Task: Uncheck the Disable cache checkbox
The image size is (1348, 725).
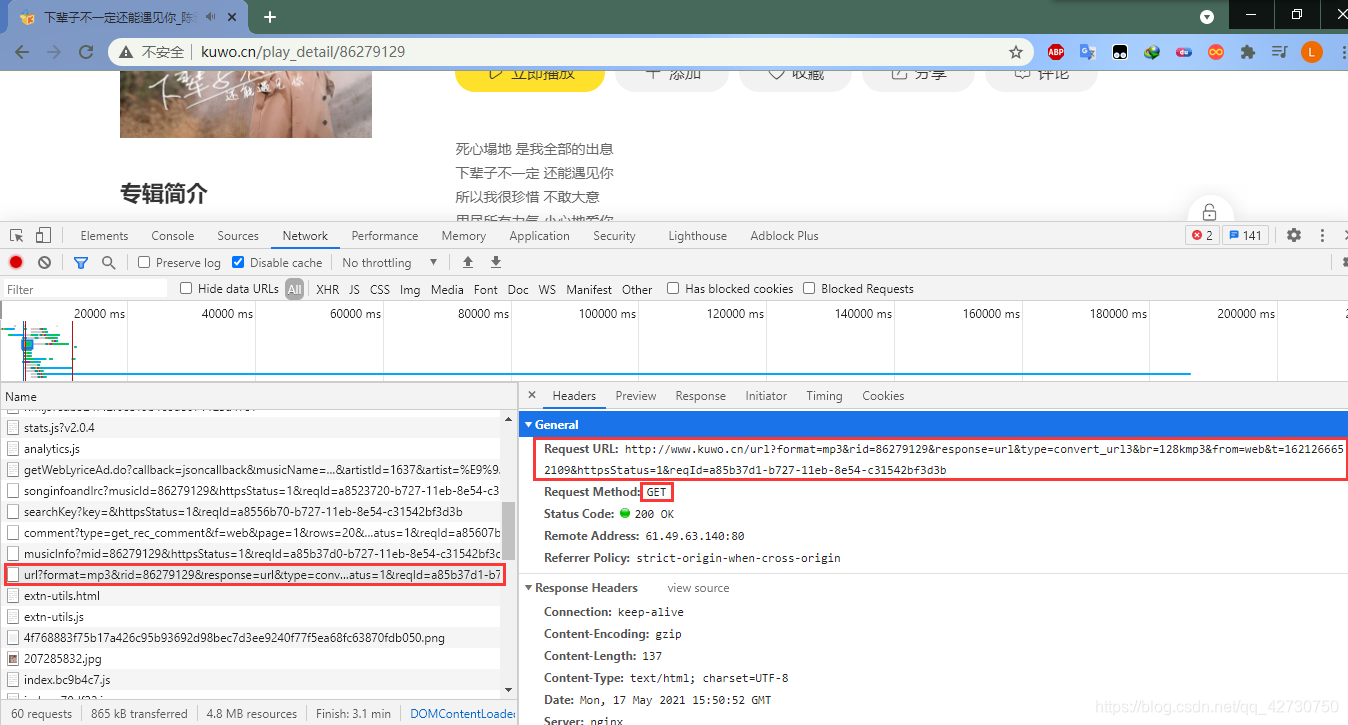Action: [x=238, y=262]
